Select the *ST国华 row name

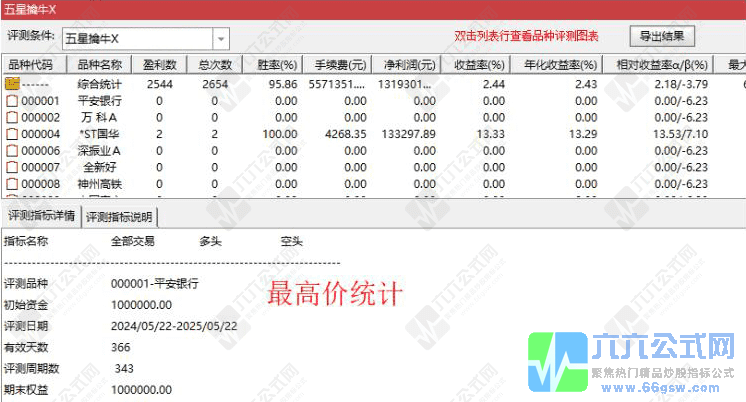(x=100, y=134)
